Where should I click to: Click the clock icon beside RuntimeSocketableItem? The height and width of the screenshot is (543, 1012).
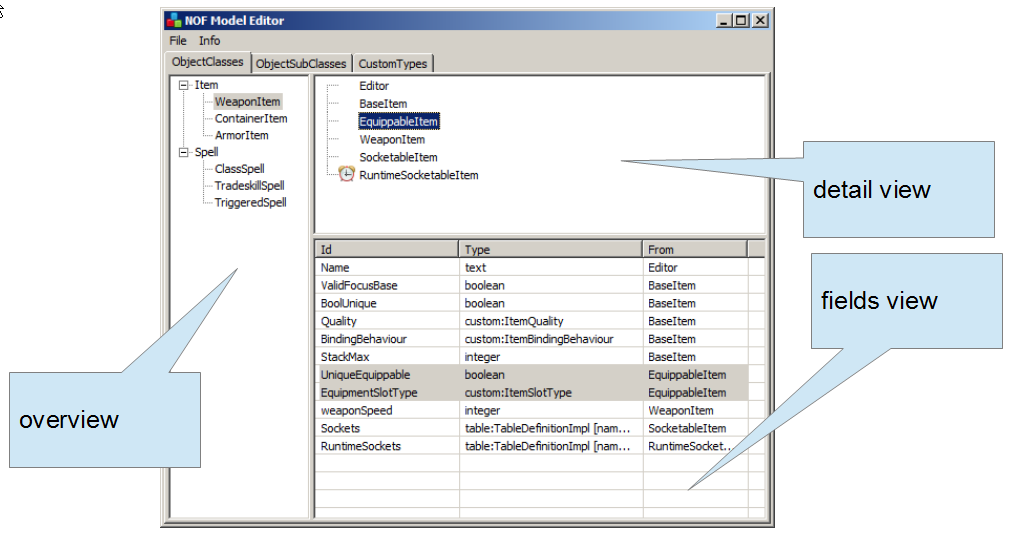coord(346,175)
